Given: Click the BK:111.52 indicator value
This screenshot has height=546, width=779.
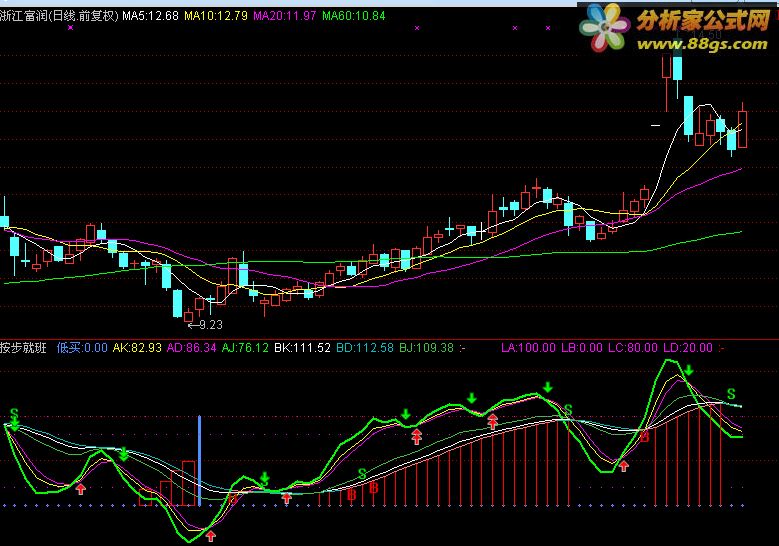Looking at the screenshot, I should click(302, 348).
